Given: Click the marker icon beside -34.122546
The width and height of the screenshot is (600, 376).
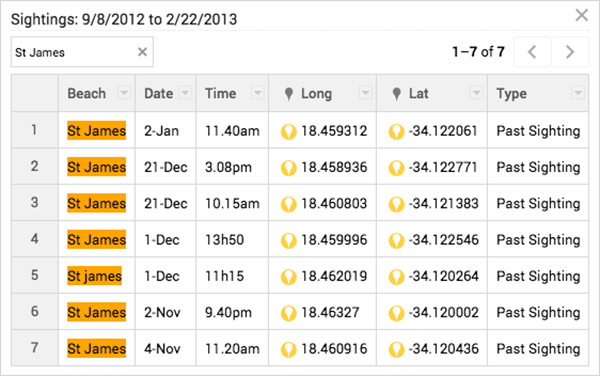Looking at the screenshot, I should pyautogui.click(x=396, y=241).
